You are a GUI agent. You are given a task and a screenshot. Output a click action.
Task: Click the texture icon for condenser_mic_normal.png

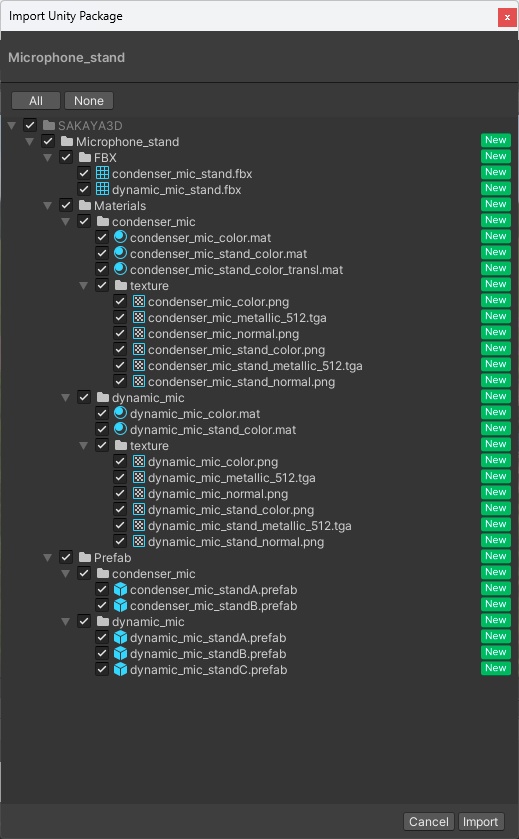click(139, 333)
